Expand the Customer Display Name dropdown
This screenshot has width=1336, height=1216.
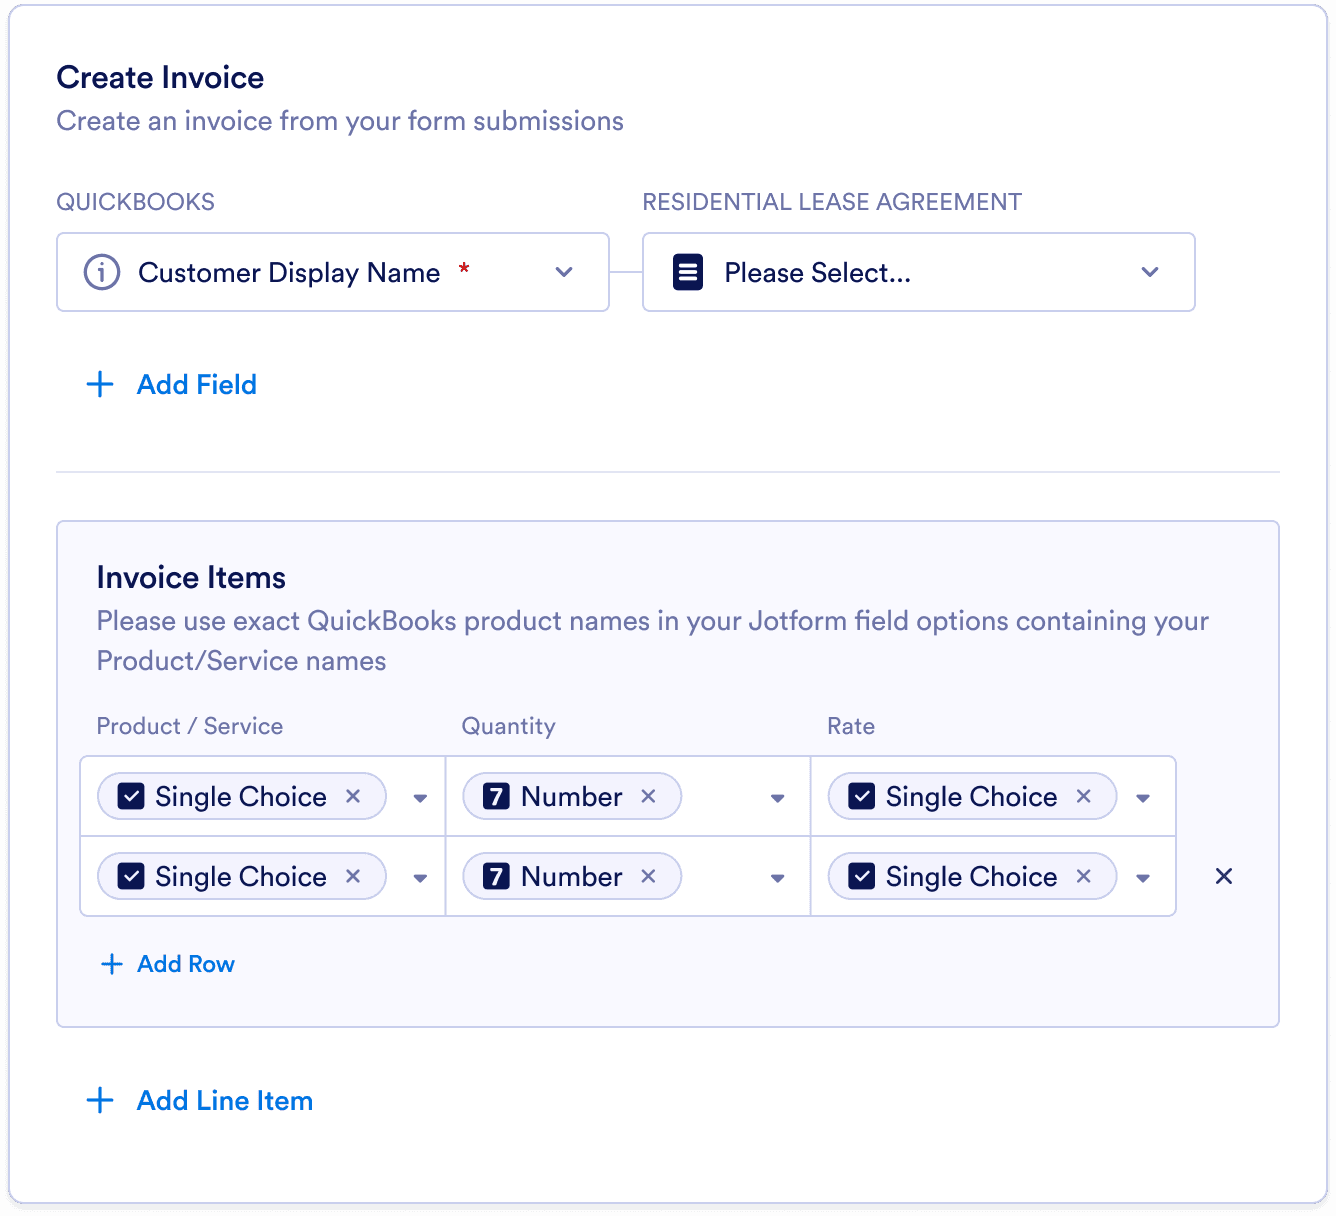(563, 272)
